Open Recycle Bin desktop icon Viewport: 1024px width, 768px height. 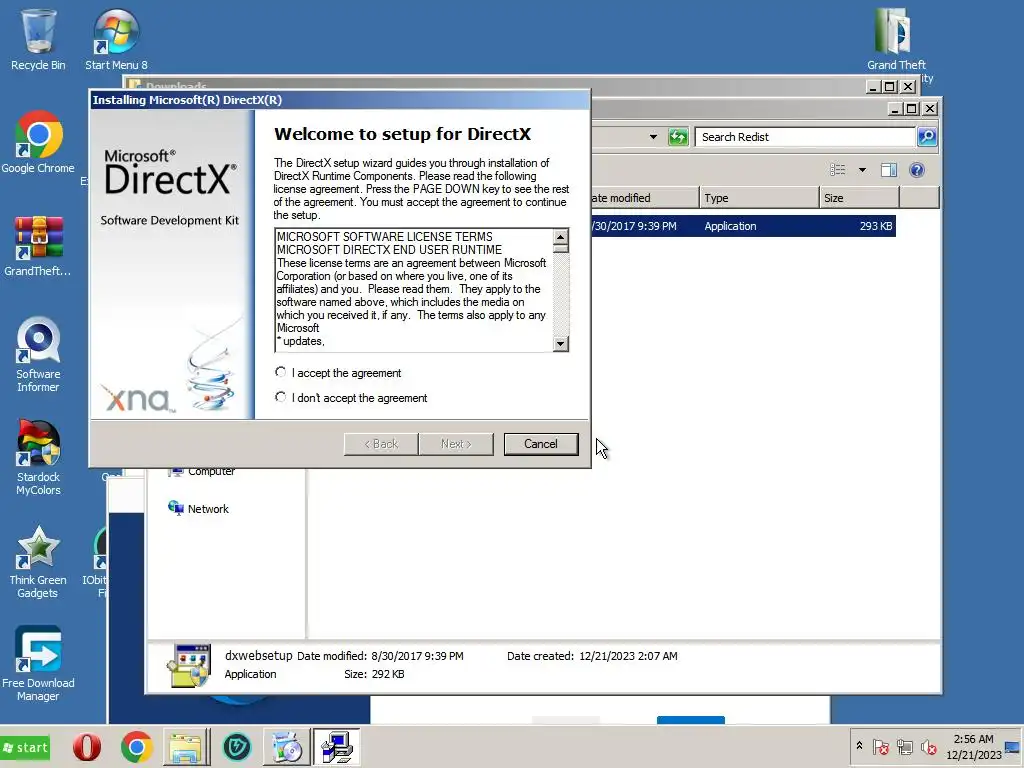(x=38, y=39)
